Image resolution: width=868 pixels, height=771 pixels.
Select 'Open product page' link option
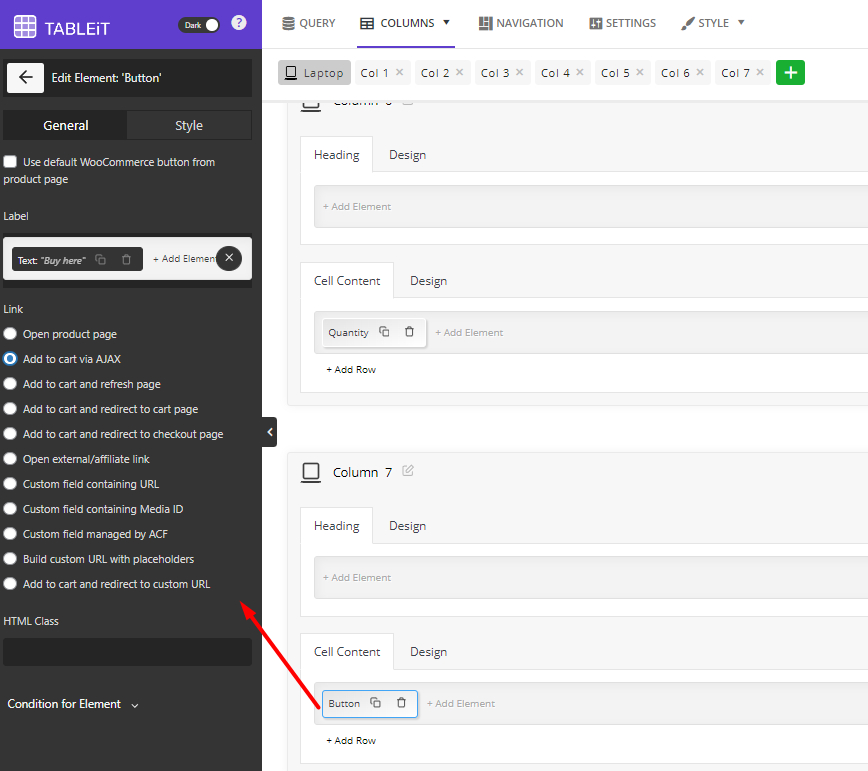pyautogui.click(x=10, y=334)
